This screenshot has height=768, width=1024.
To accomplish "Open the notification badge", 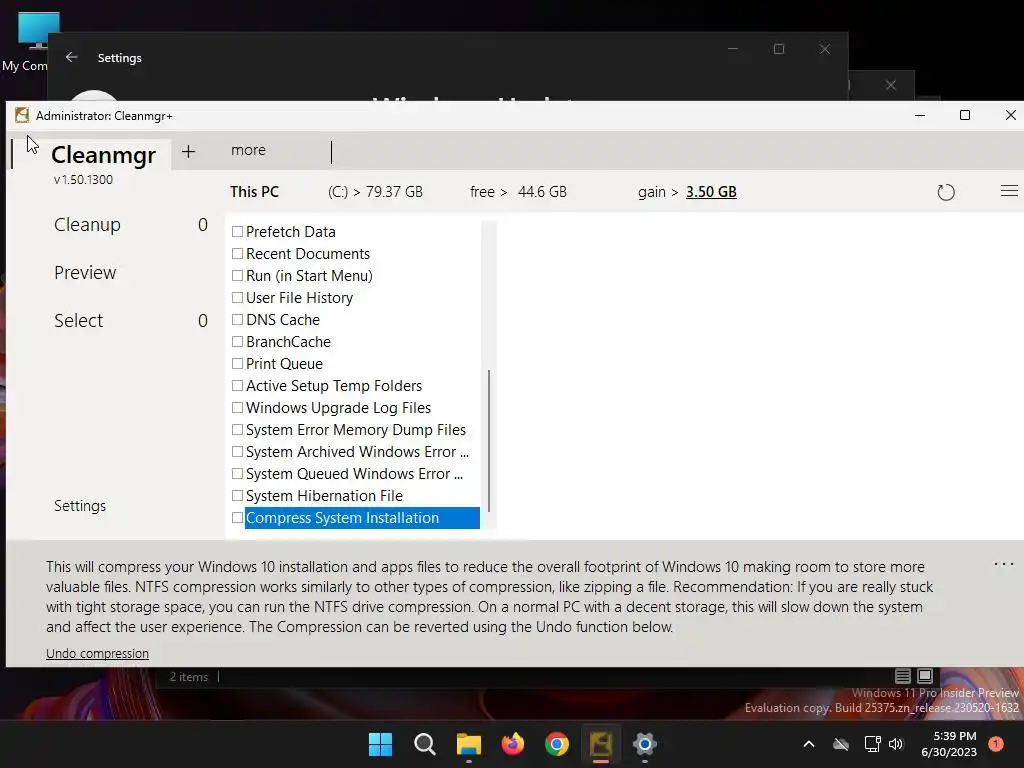I will tap(996, 744).
